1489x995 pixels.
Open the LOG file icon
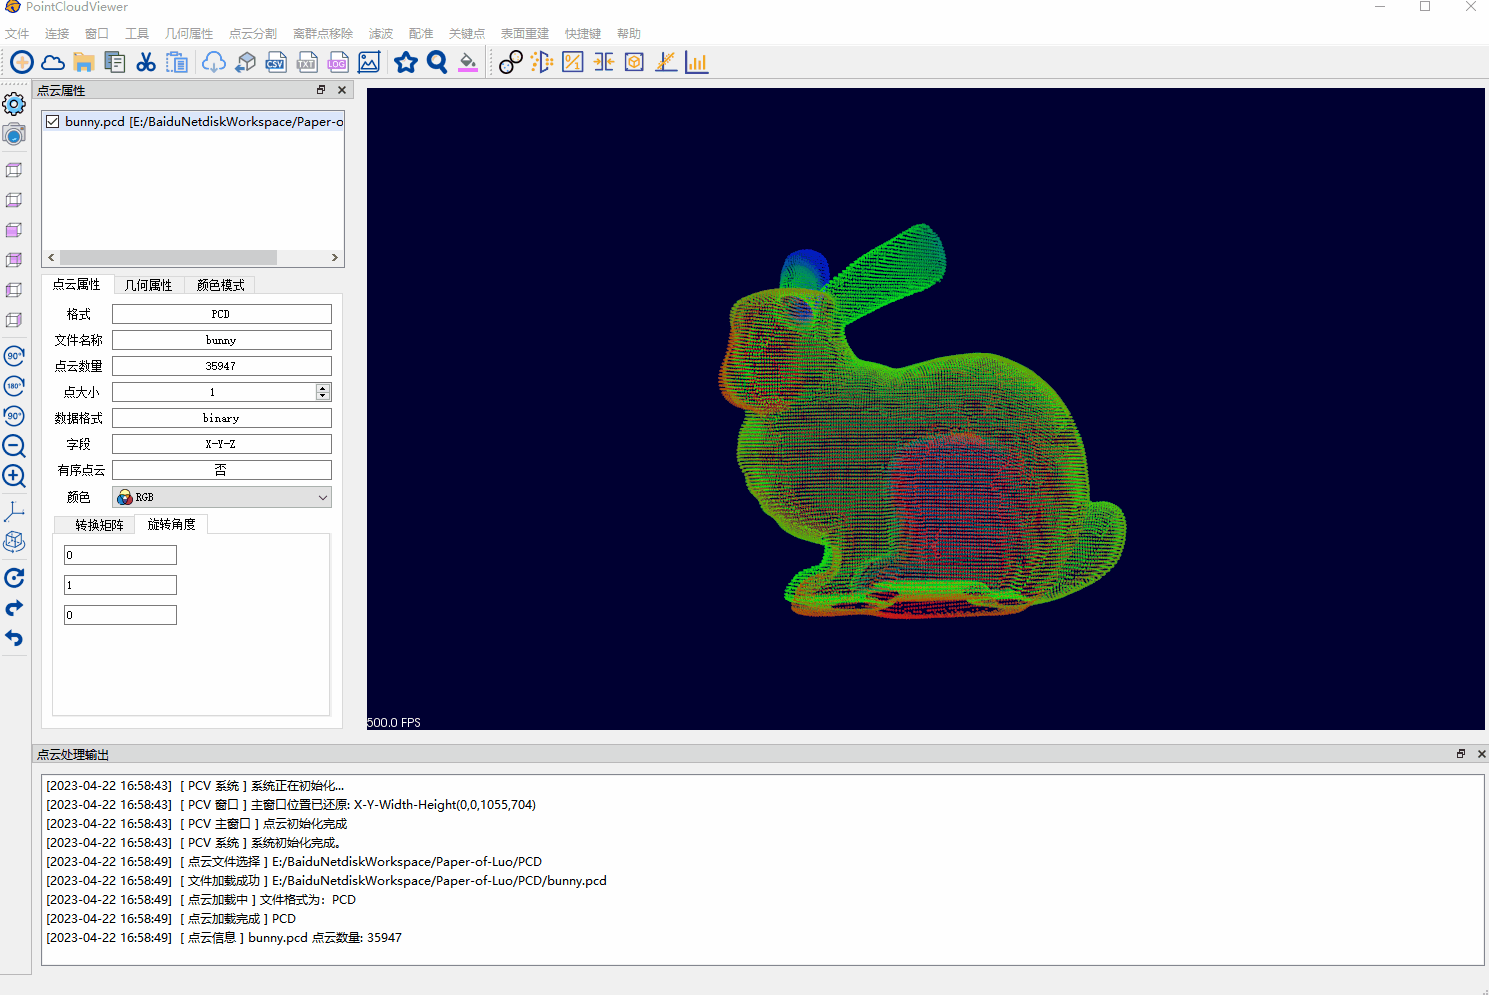(x=338, y=63)
